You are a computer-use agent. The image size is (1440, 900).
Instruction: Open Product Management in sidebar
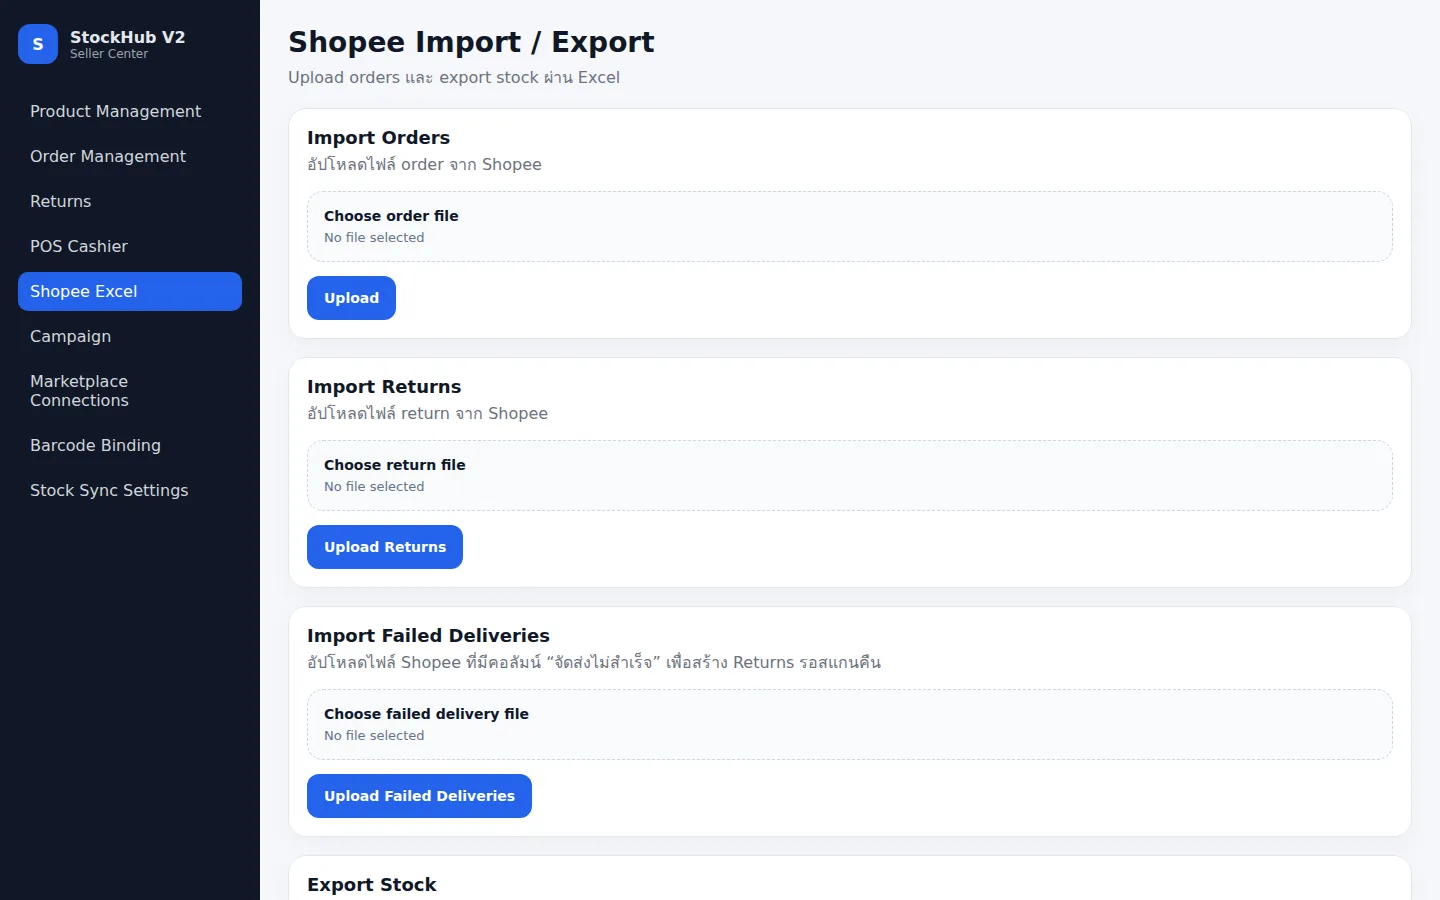[130, 111]
